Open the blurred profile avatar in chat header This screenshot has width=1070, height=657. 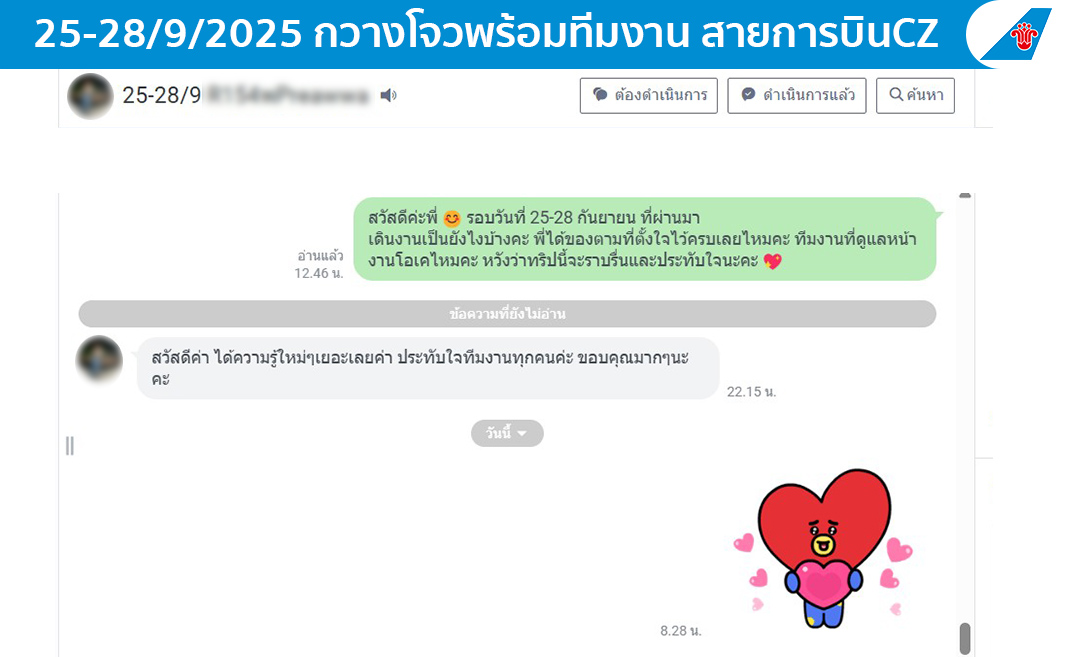[90, 96]
